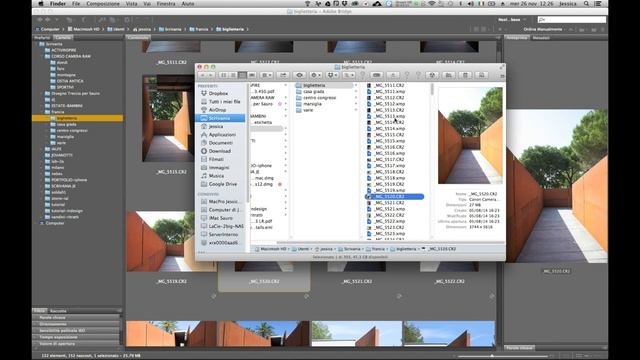The width and height of the screenshot is (640, 360).
Task: Switch Finder to list view
Action: [x=233, y=75]
